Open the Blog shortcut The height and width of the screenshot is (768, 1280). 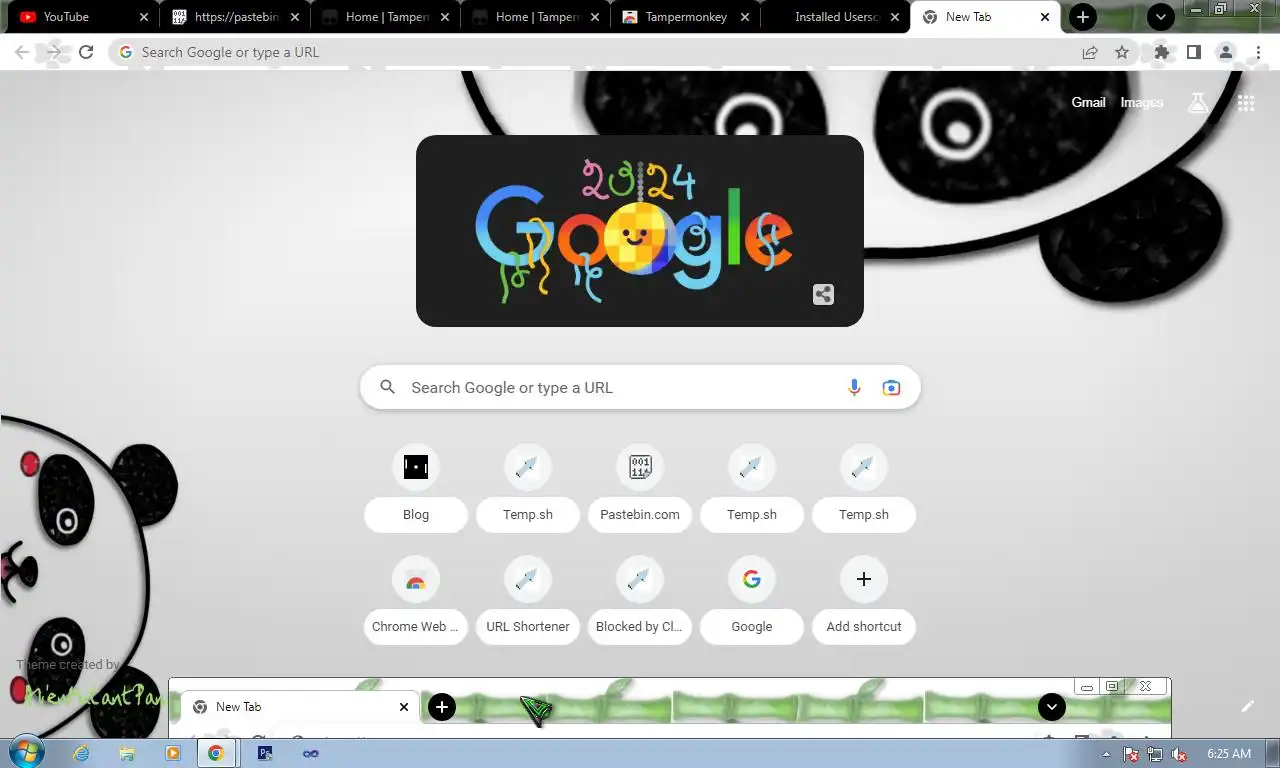[416, 489]
